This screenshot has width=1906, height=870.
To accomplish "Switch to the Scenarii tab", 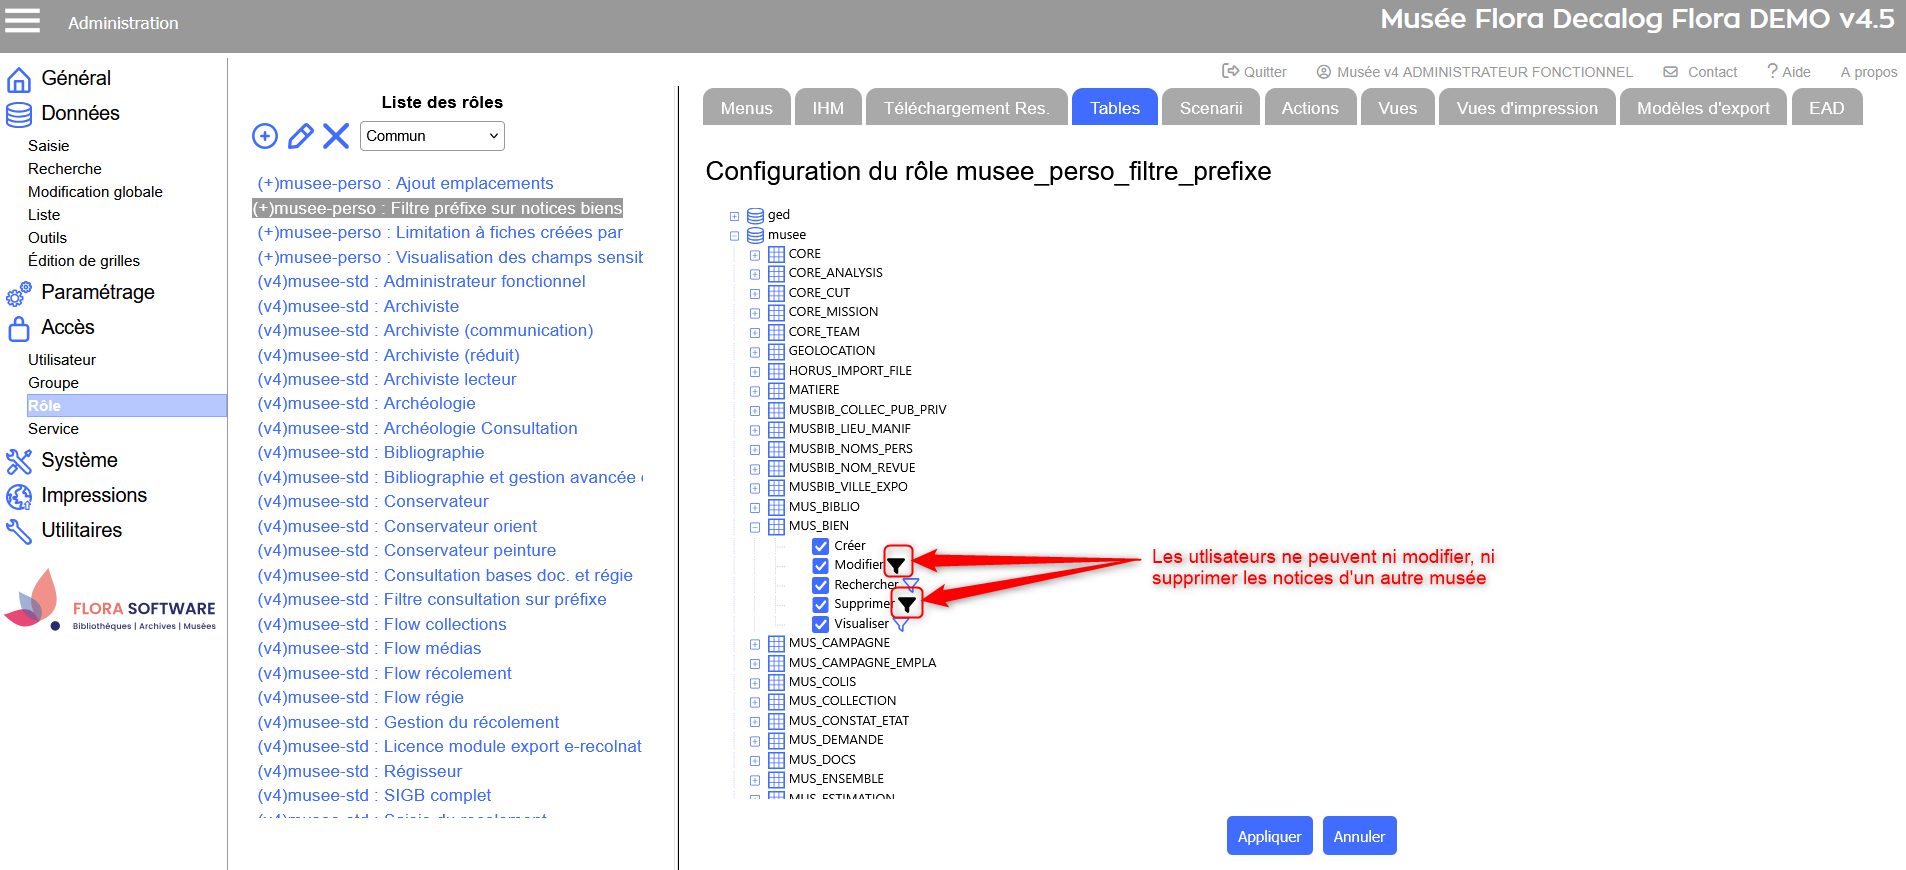I will pos(1210,108).
